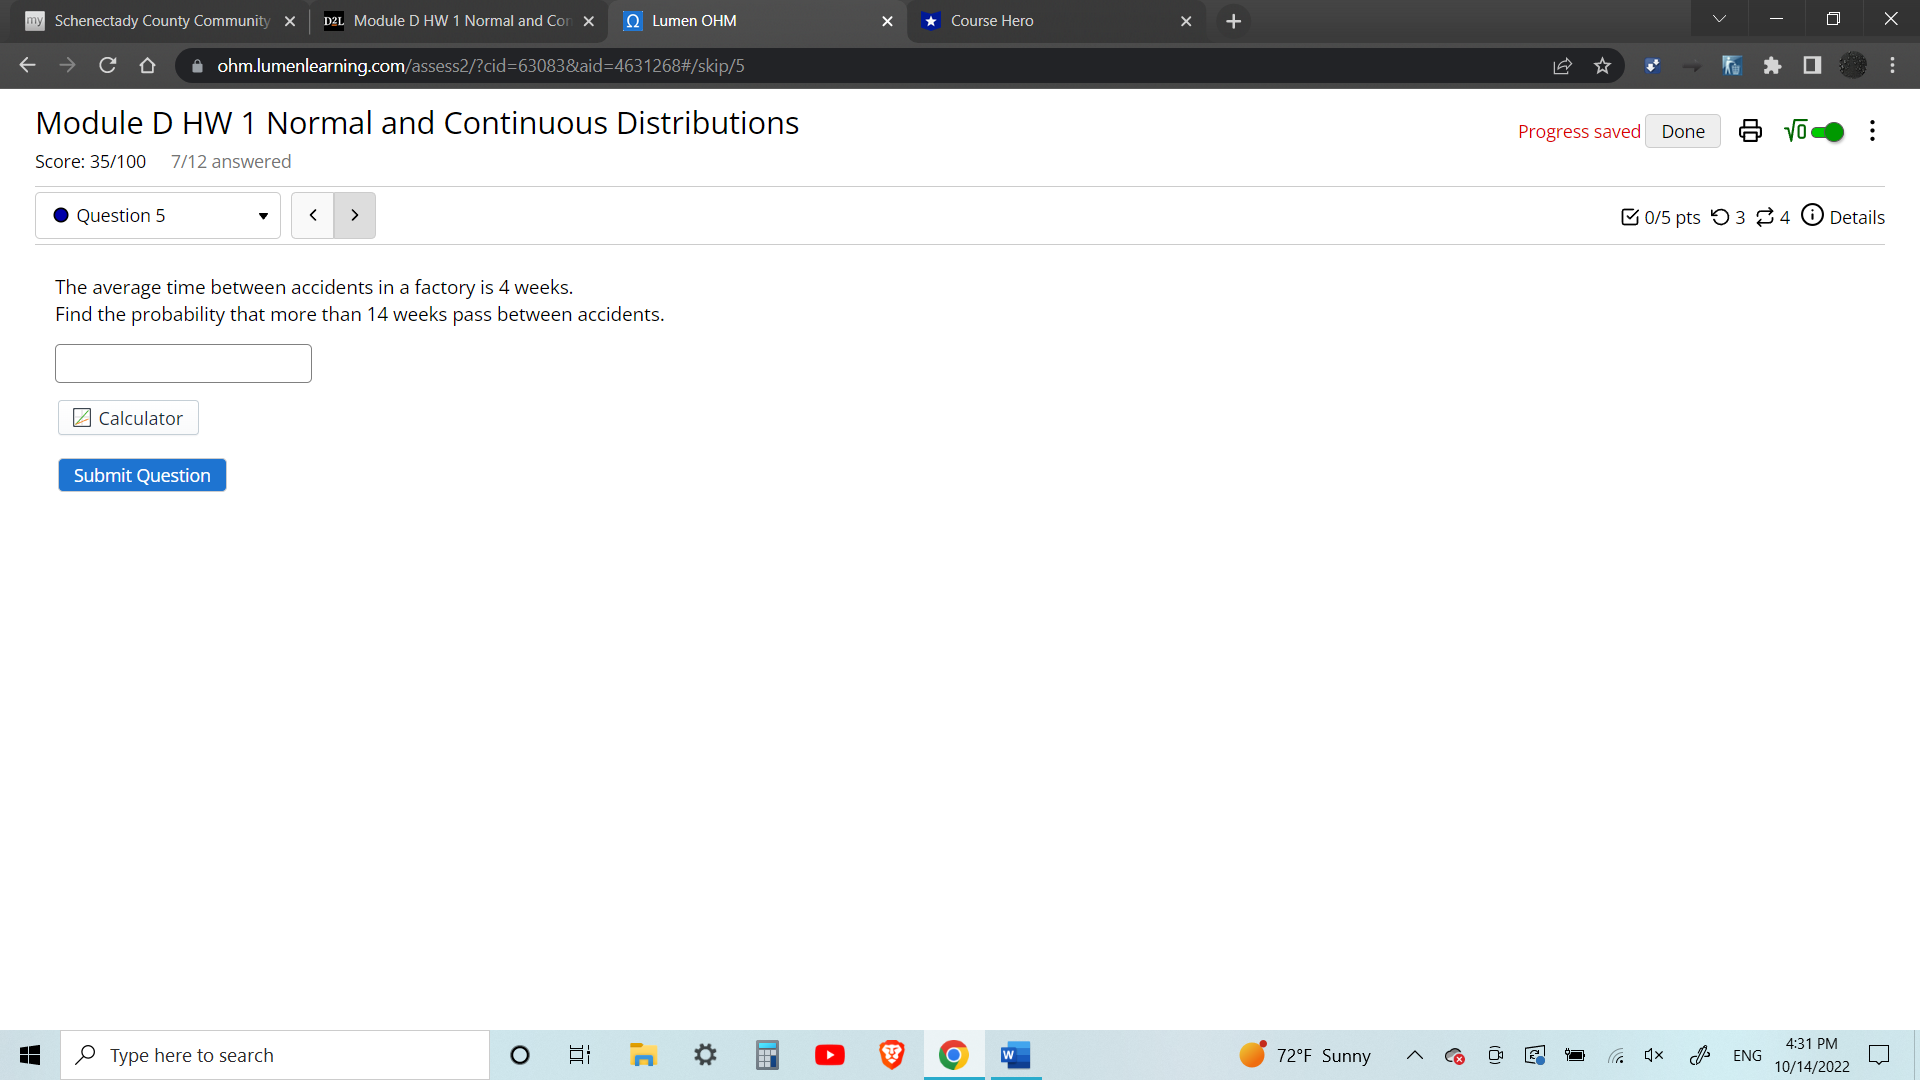Image resolution: width=1920 pixels, height=1080 pixels.
Task: Bookmark this page with the star icon
Action: click(x=1602, y=66)
